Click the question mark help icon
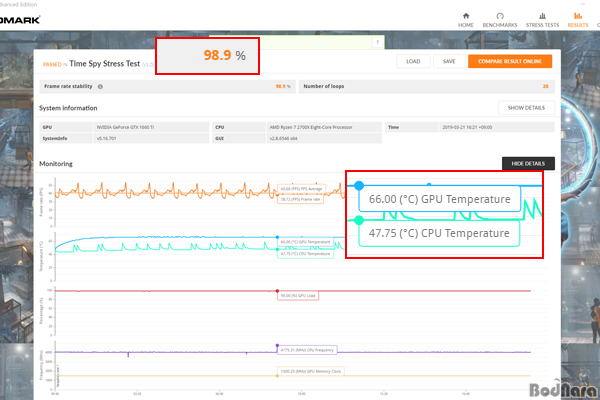 [378, 42]
